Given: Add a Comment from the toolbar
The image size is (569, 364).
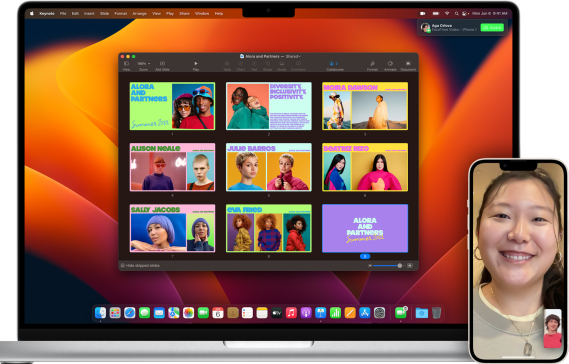Looking at the screenshot, I should 298,65.
